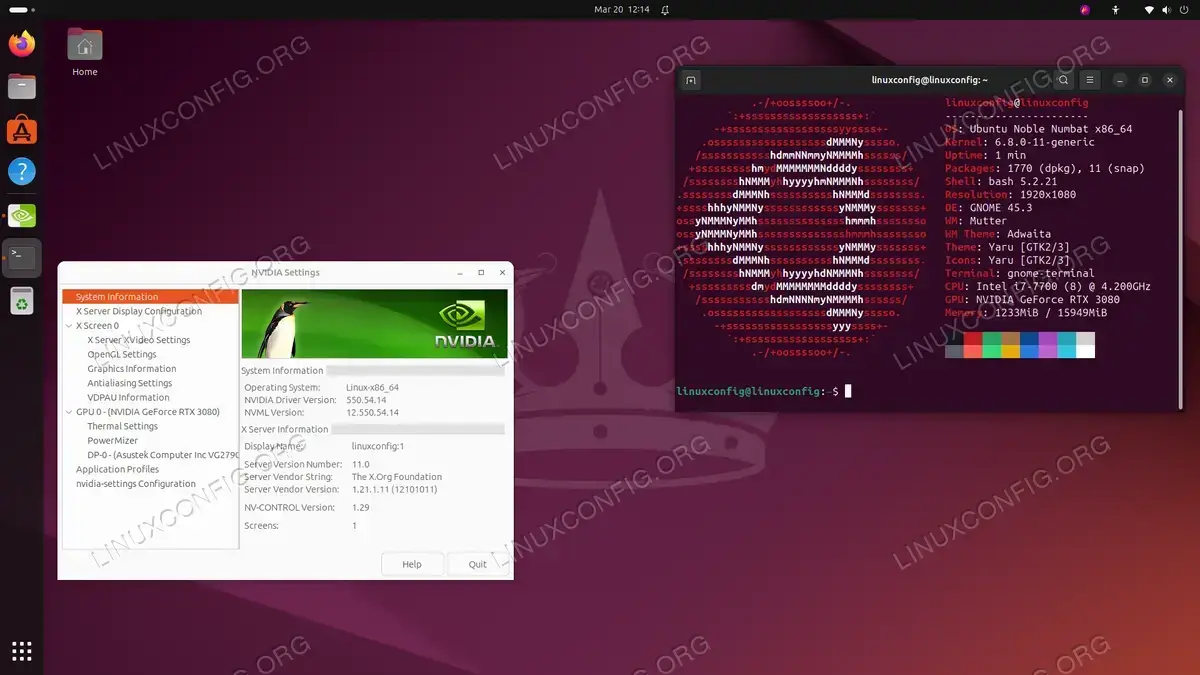
Task: Open system menu with network and volume icons
Action: pos(1166,9)
